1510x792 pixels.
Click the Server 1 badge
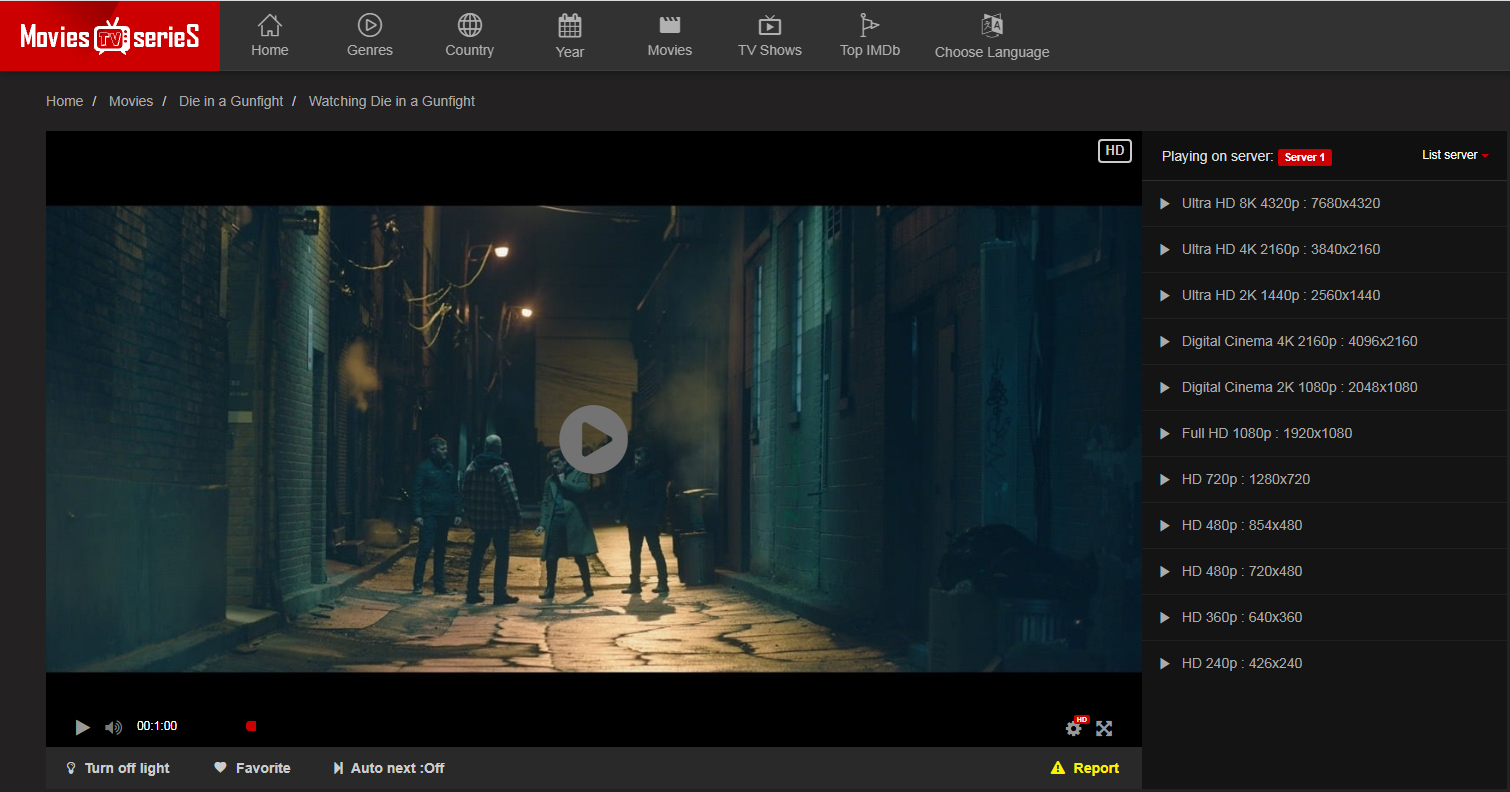tap(1305, 157)
